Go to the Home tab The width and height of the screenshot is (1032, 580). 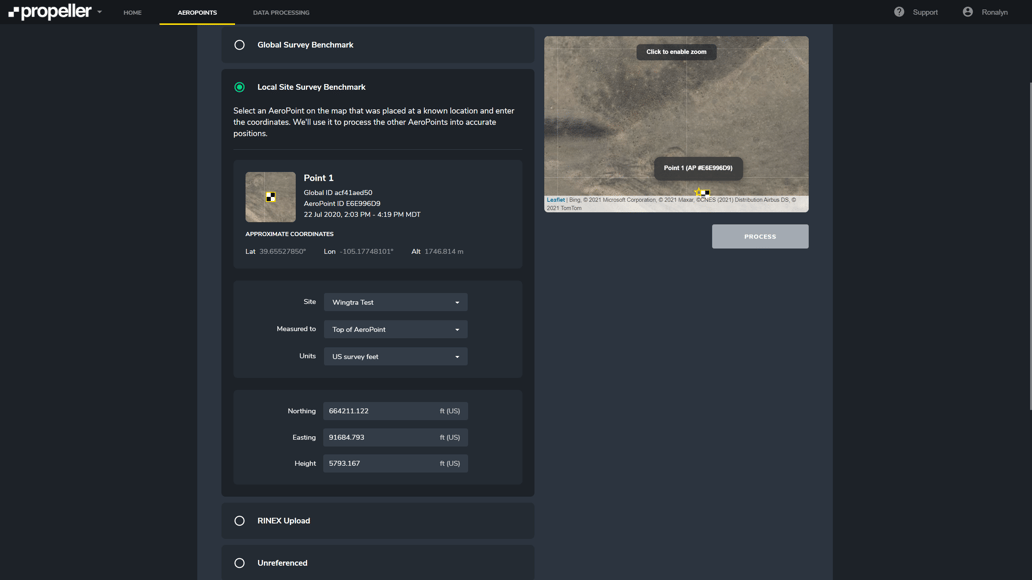click(x=132, y=13)
